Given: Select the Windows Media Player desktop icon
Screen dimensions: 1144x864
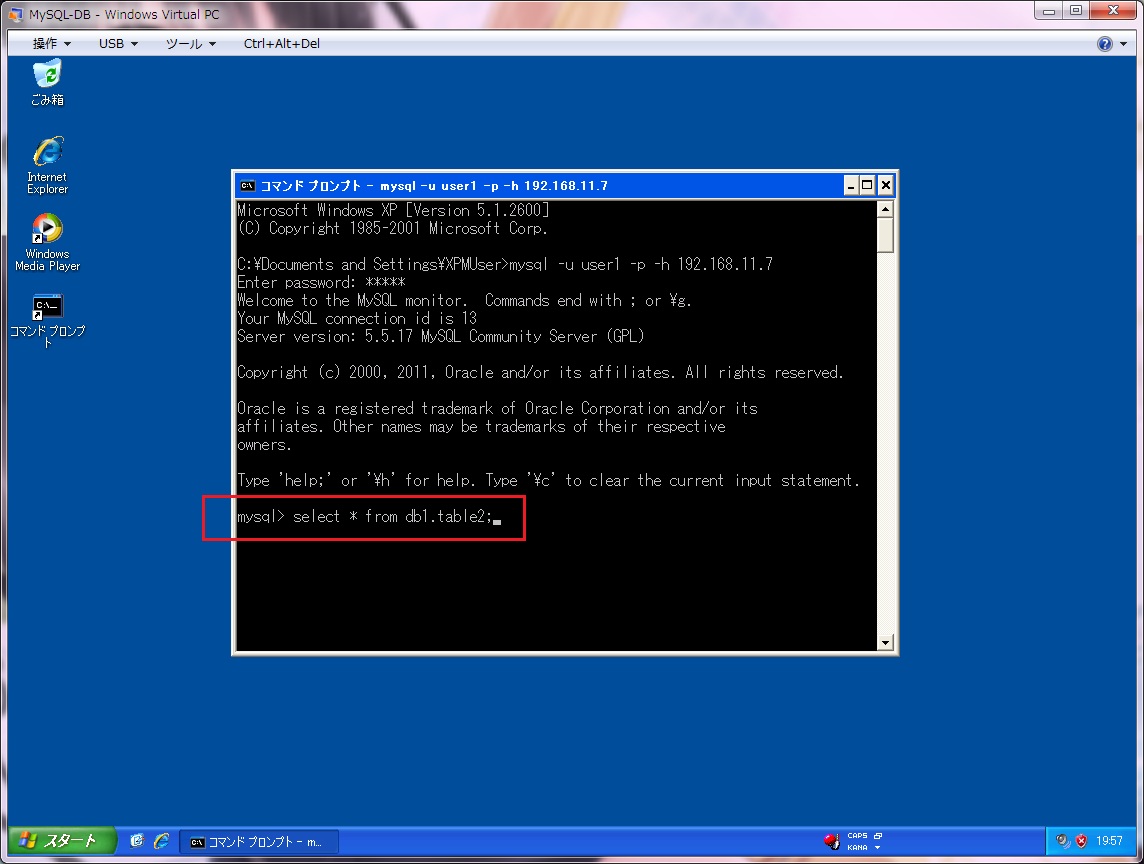Looking at the screenshot, I should 47,242.
